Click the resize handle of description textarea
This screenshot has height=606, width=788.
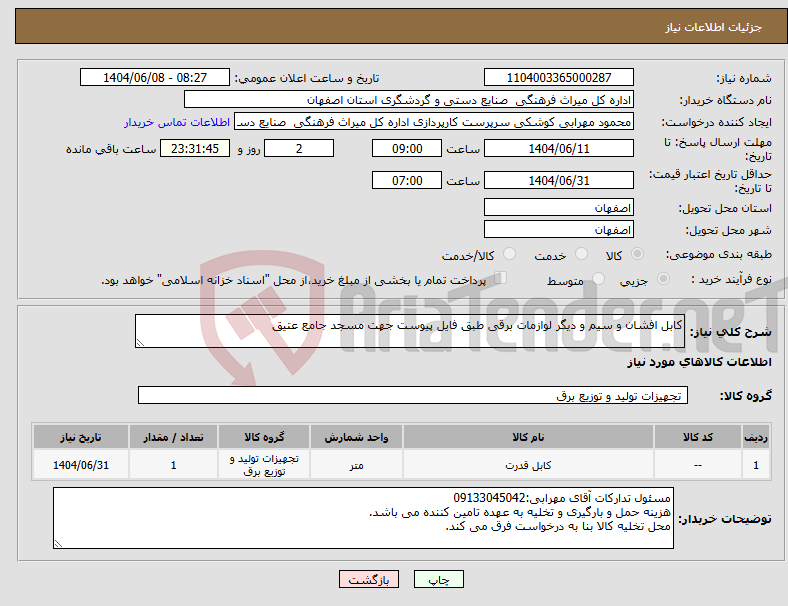click(x=140, y=343)
